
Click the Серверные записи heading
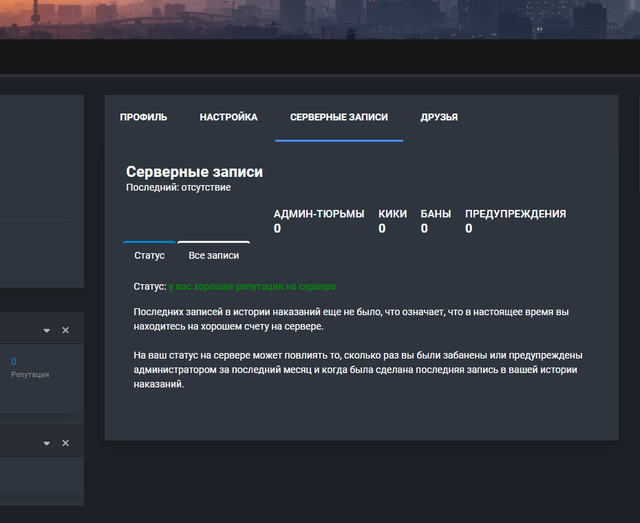[x=194, y=172]
